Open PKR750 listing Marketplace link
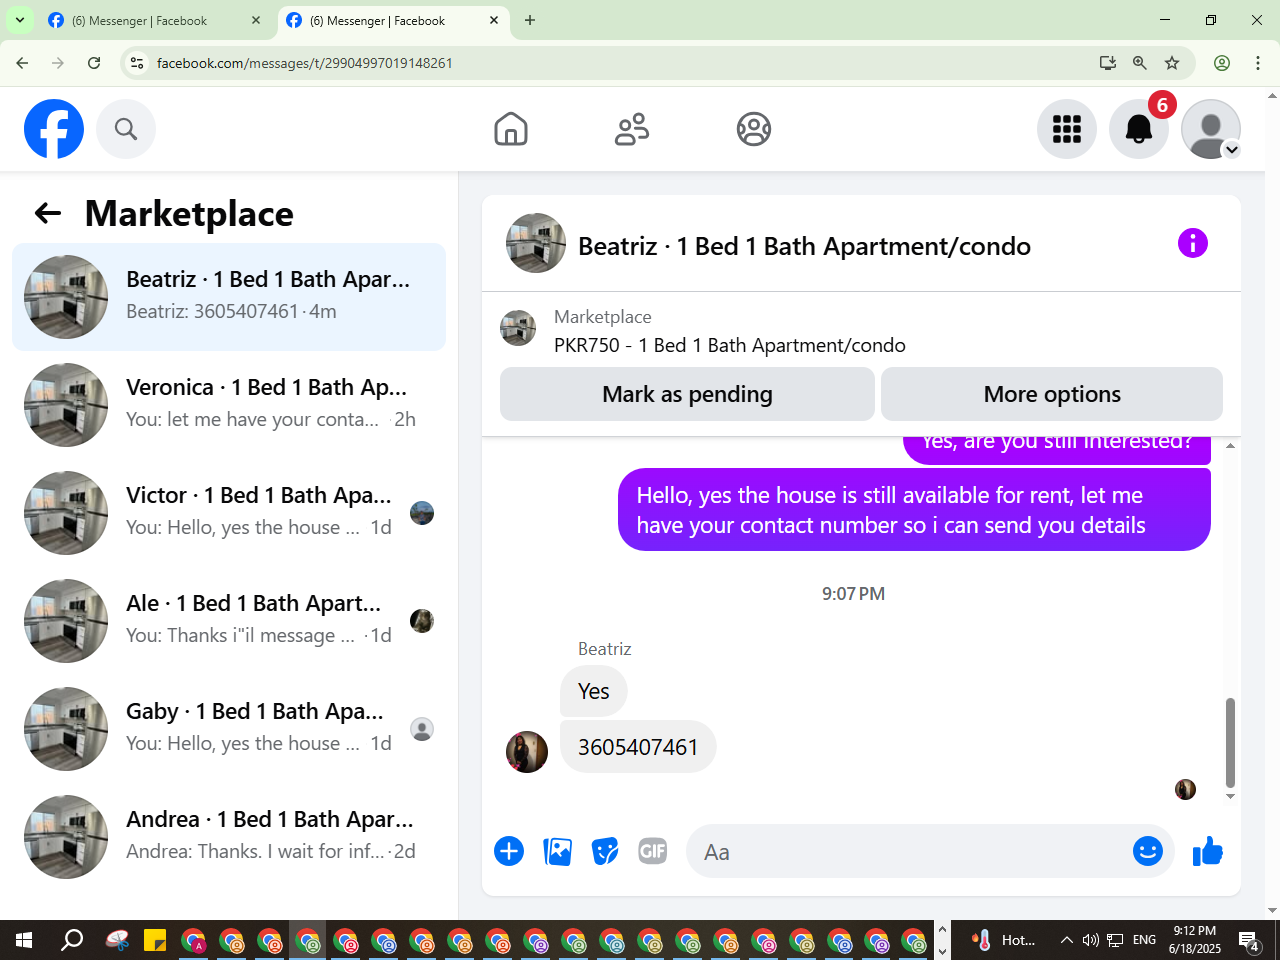 point(730,345)
